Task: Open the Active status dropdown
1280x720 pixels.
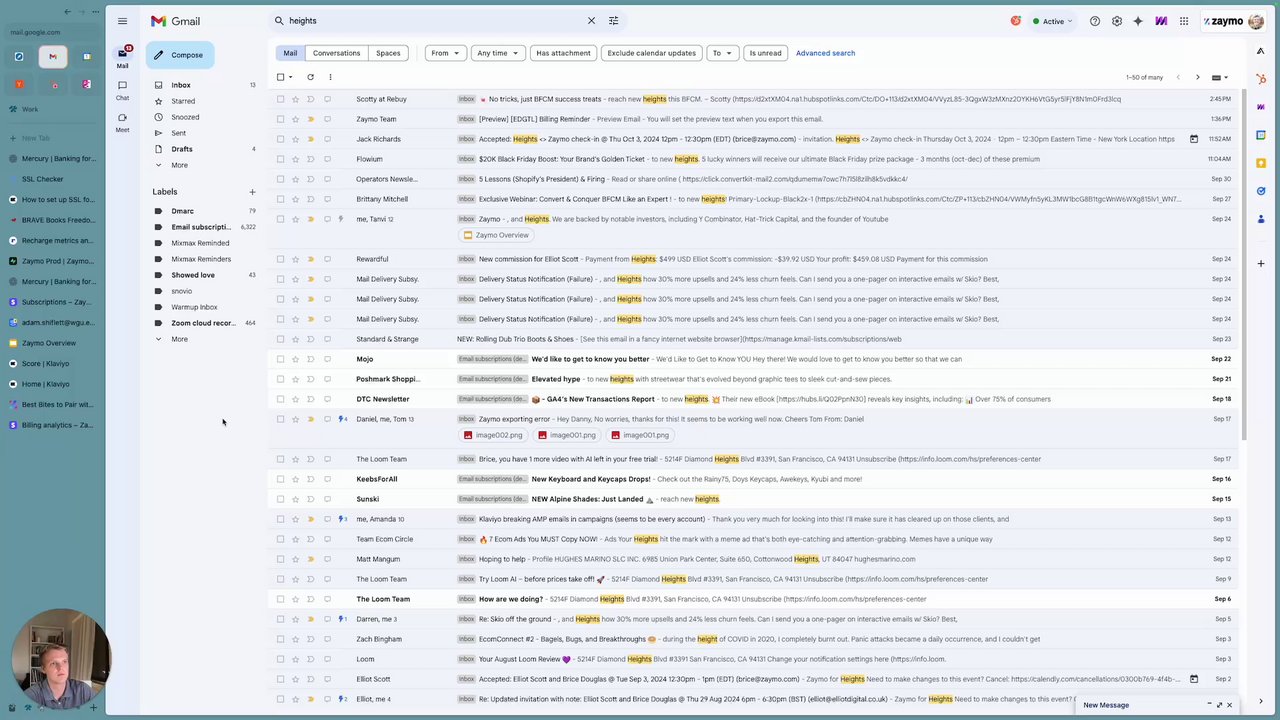Action: 1052,21
